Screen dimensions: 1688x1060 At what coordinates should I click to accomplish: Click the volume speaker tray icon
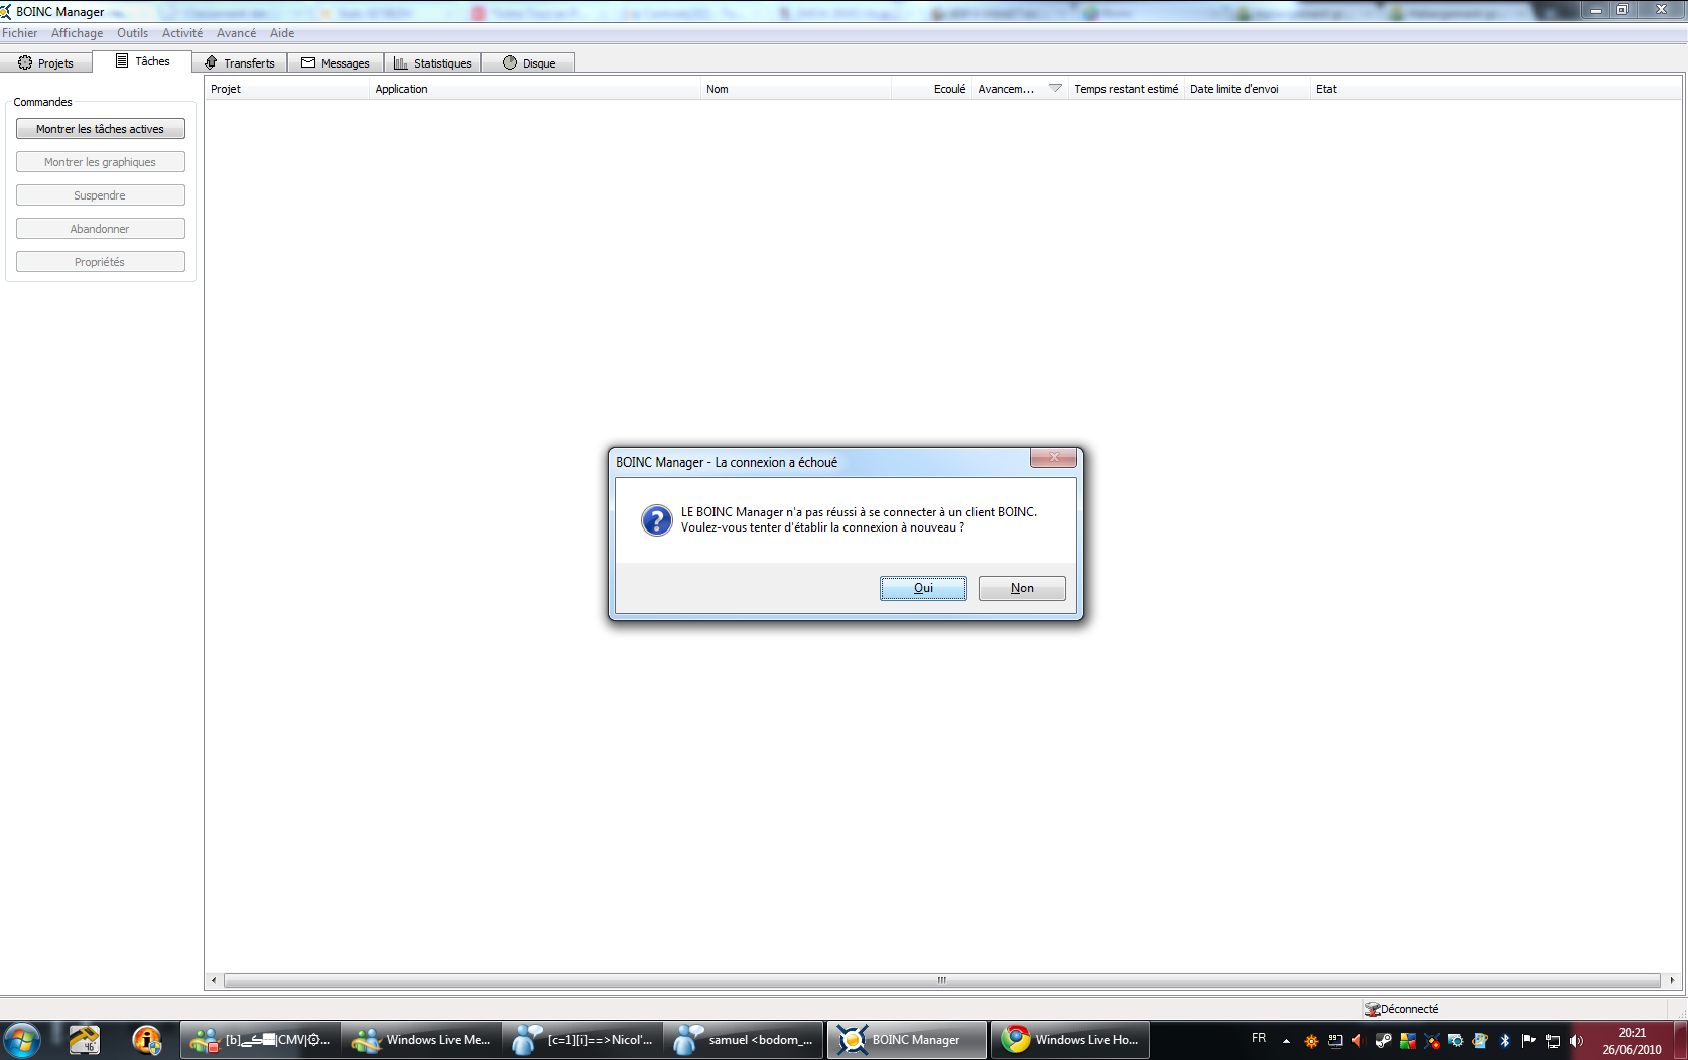click(x=1577, y=1040)
